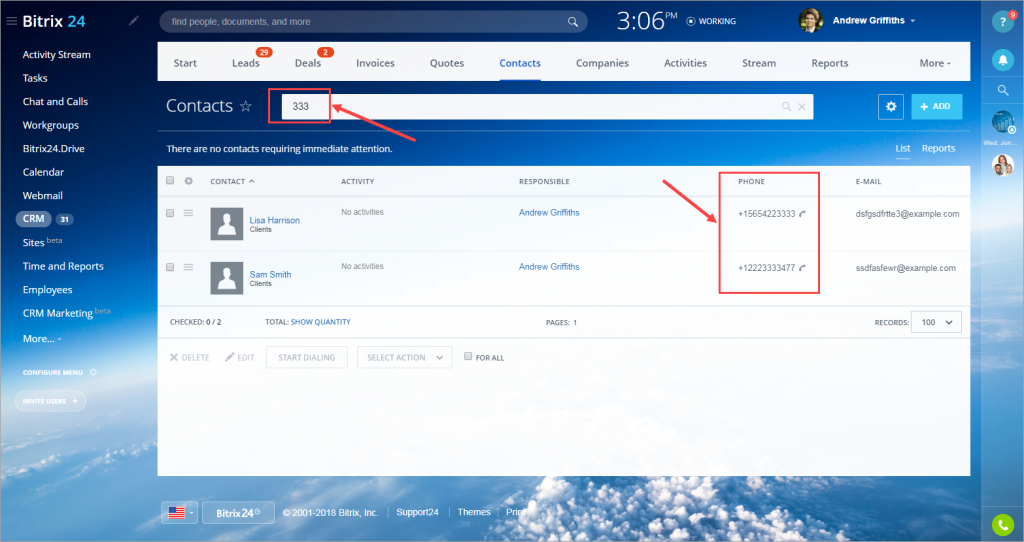Viewport: 1024px width, 542px height.
Task: Click the Show Quantity link
Action: coord(321,322)
